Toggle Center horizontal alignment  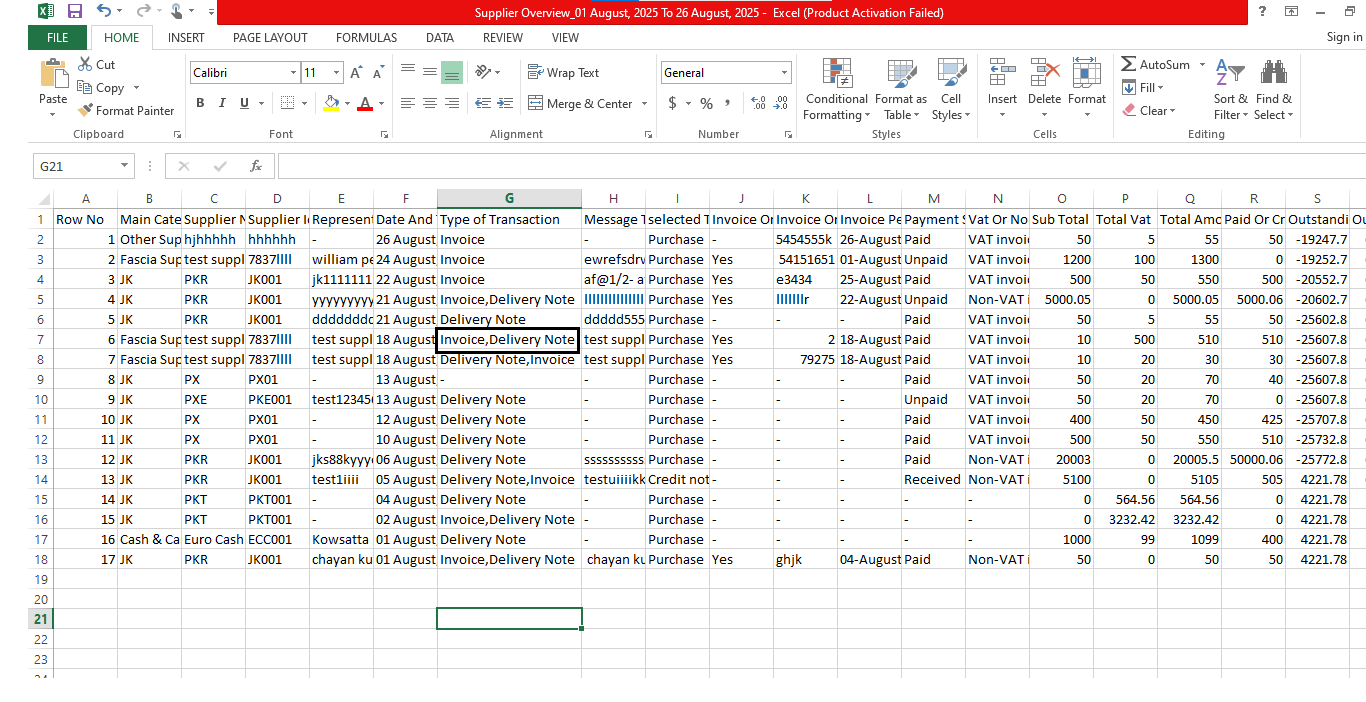coord(429,103)
